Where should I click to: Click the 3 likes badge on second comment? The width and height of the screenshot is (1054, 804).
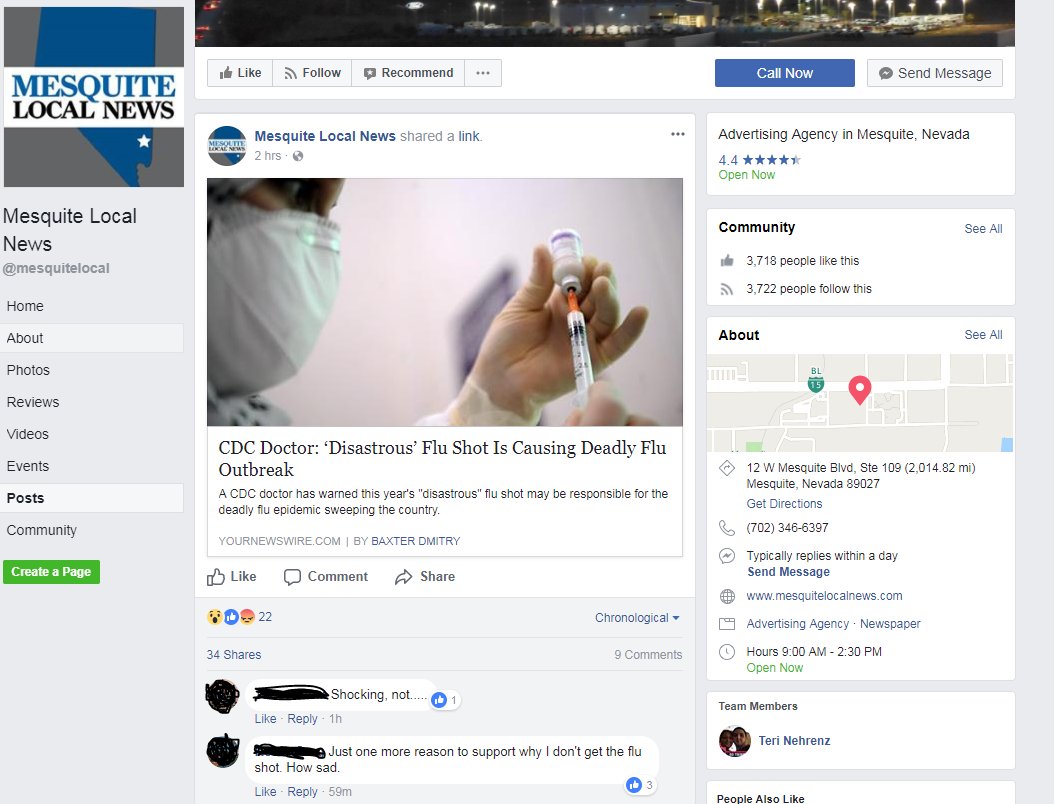tap(640, 785)
